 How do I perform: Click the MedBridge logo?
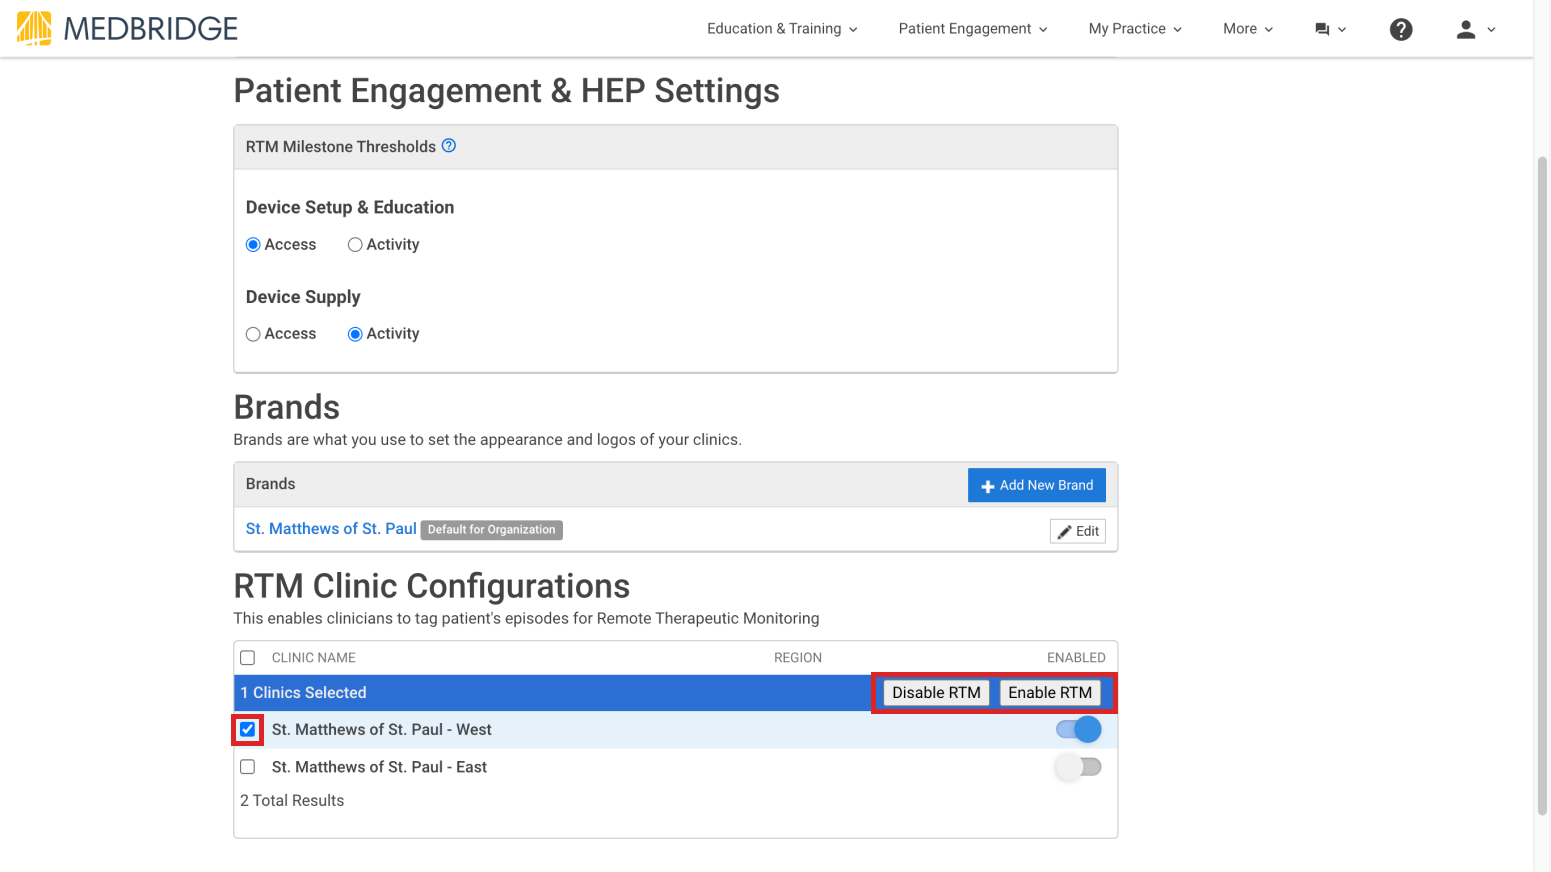[x=125, y=28]
